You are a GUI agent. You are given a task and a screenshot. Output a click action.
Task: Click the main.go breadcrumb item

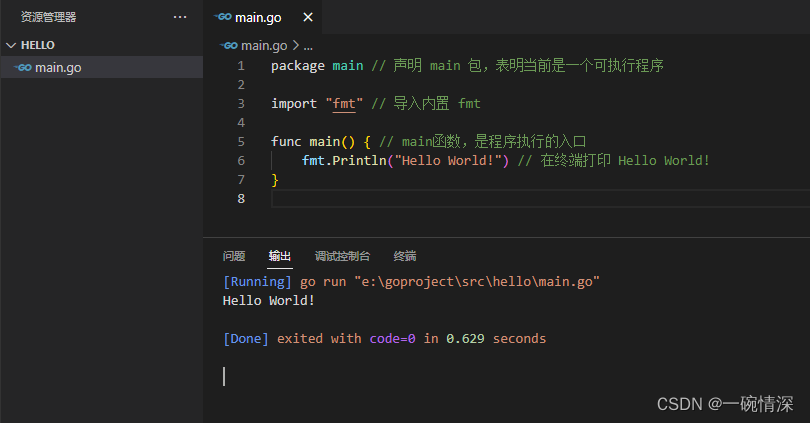(264, 45)
